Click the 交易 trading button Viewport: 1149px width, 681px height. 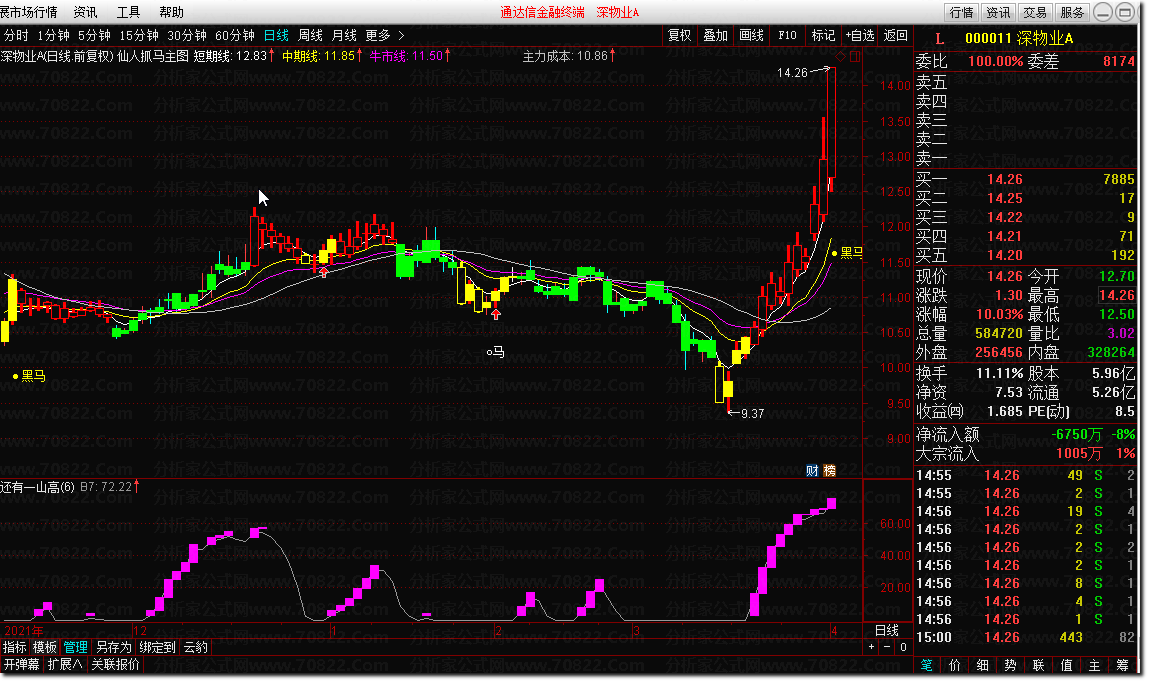(1035, 12)
